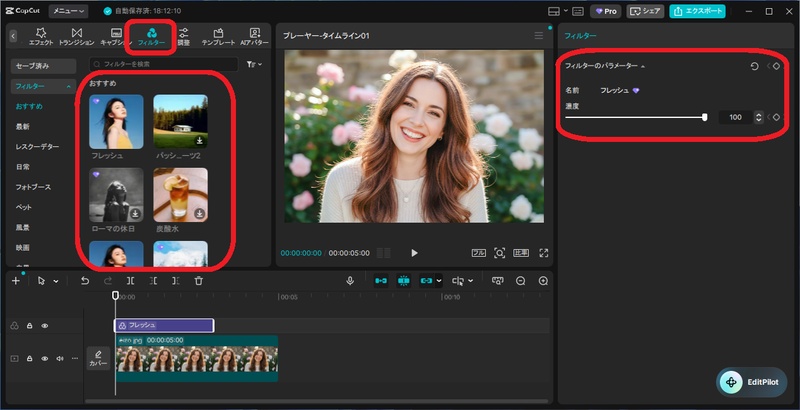800x410 pixels.
Task: Open the 調整 adjustment tab
Action: click(184, 37)
